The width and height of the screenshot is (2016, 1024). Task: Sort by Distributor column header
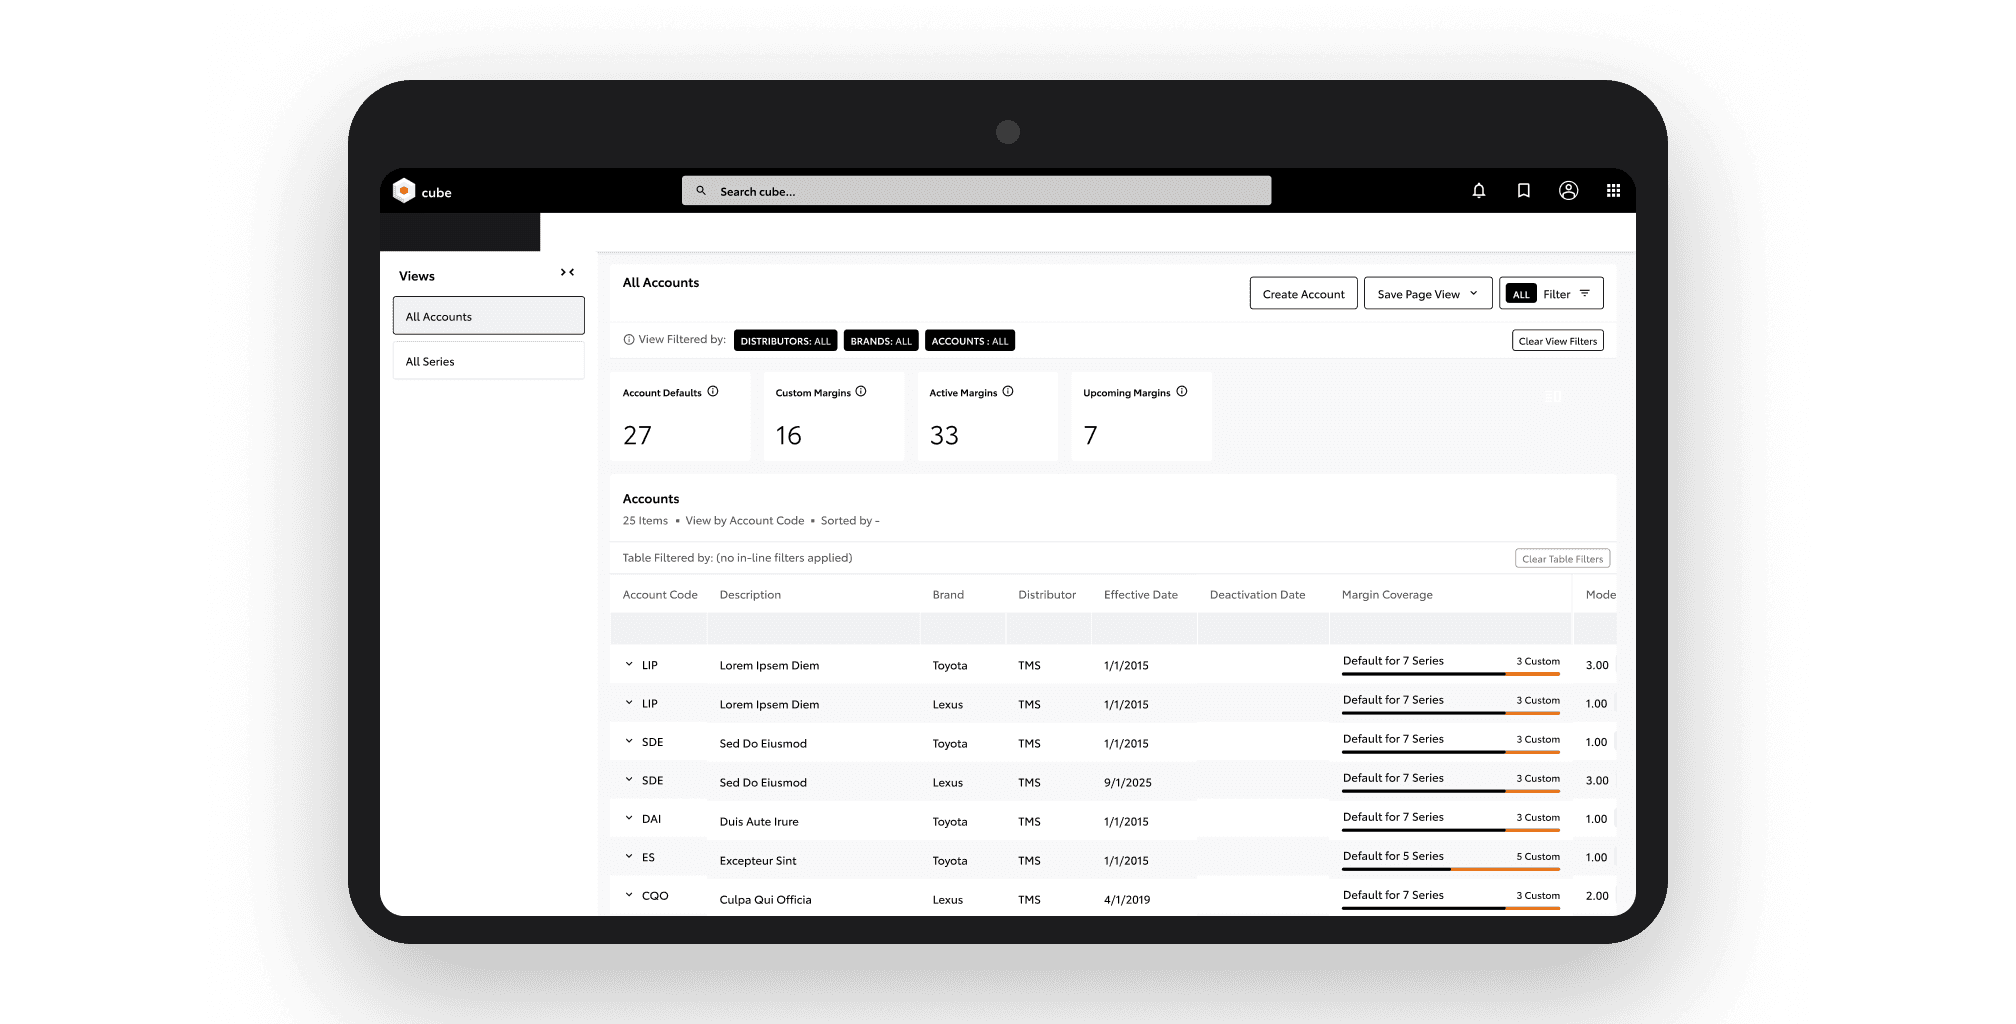[1047, 595]
